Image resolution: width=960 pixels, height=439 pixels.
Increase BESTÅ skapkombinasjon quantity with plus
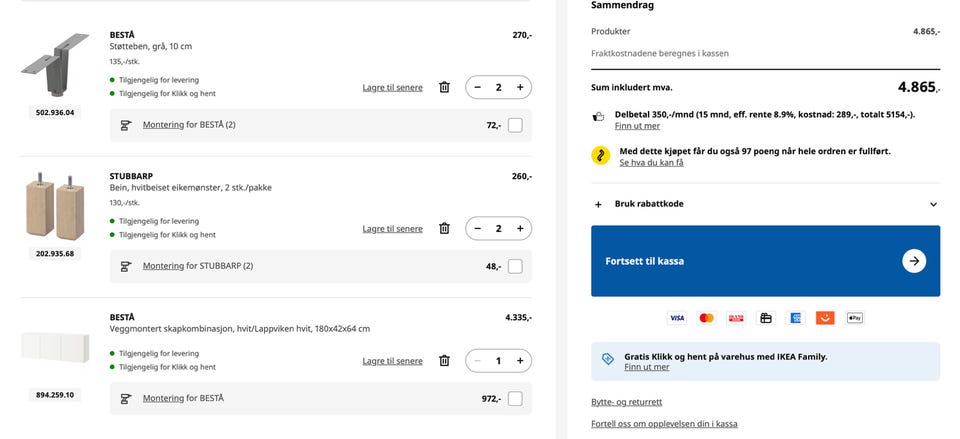tap(520, 360)
